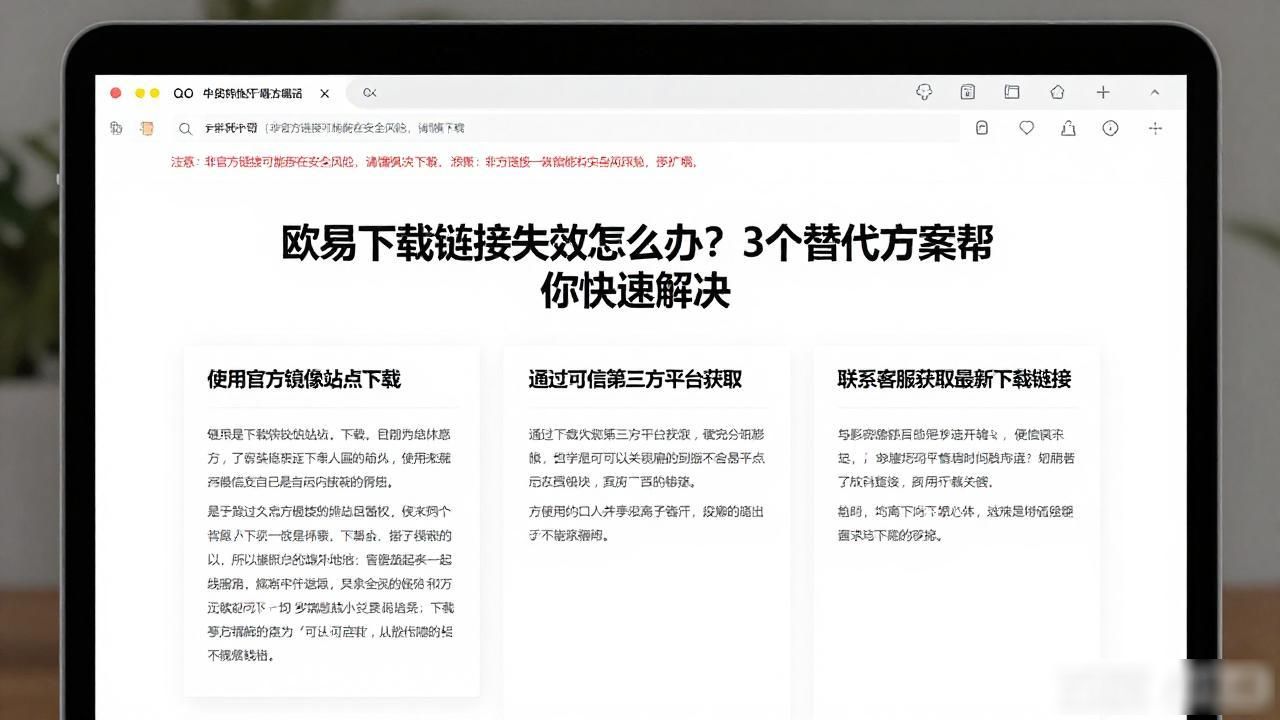
Task: Focus the address bar text field
Action: tap(565, 128)
